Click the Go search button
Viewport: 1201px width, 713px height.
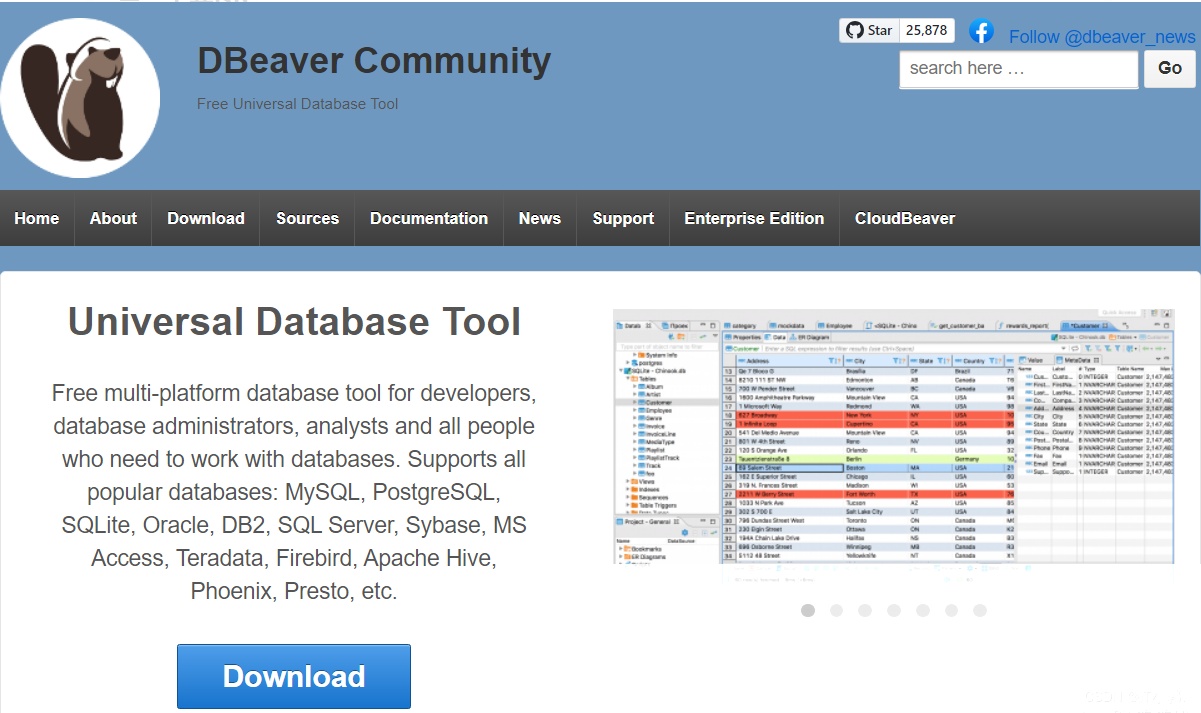[1170, 69]
